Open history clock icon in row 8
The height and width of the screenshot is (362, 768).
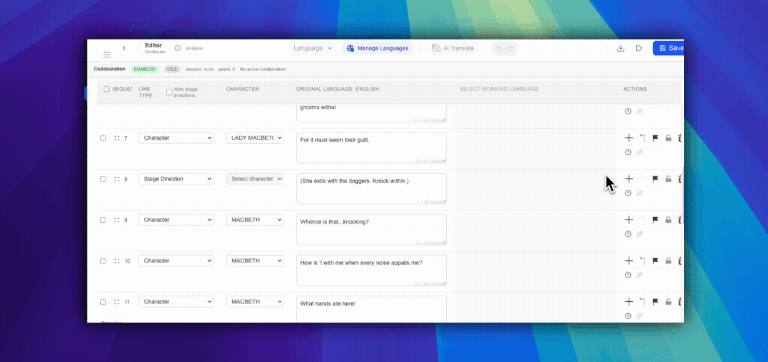628,193
